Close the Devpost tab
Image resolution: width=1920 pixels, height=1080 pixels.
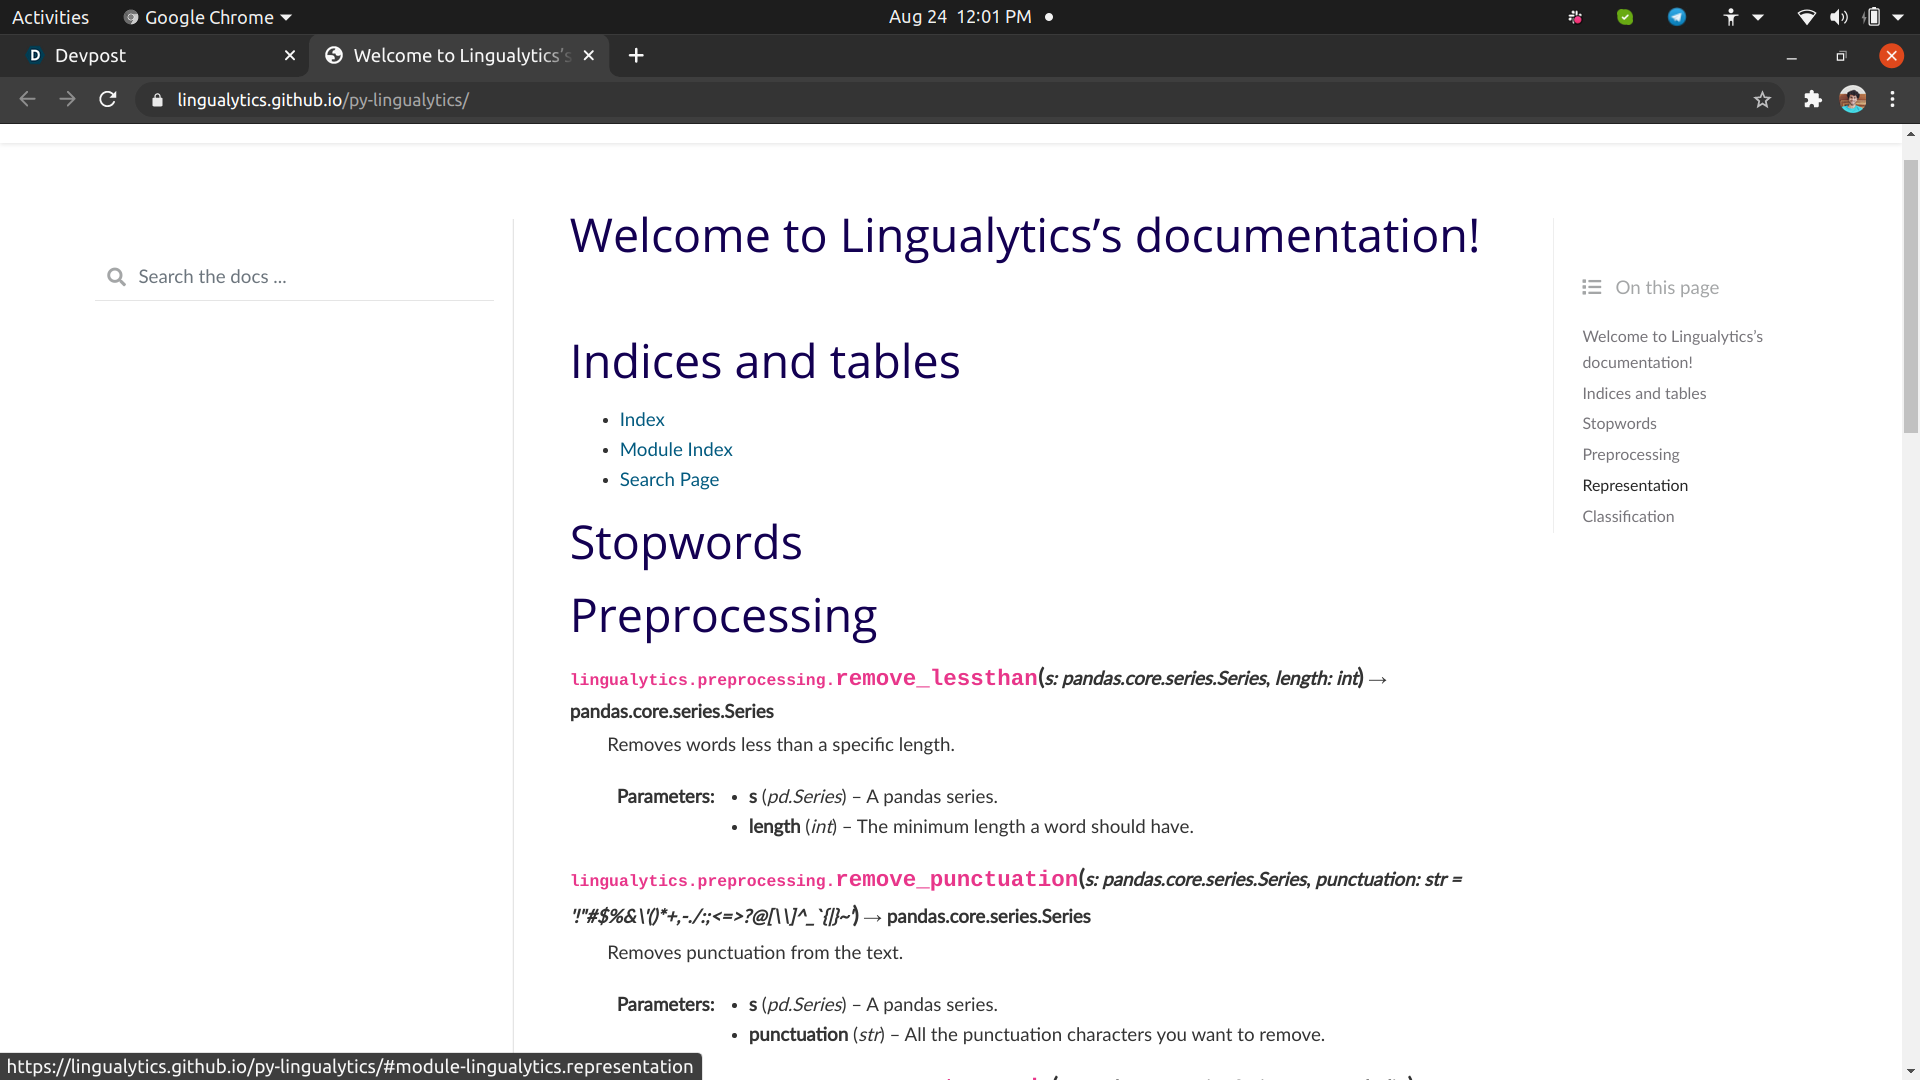pos(290,56)
